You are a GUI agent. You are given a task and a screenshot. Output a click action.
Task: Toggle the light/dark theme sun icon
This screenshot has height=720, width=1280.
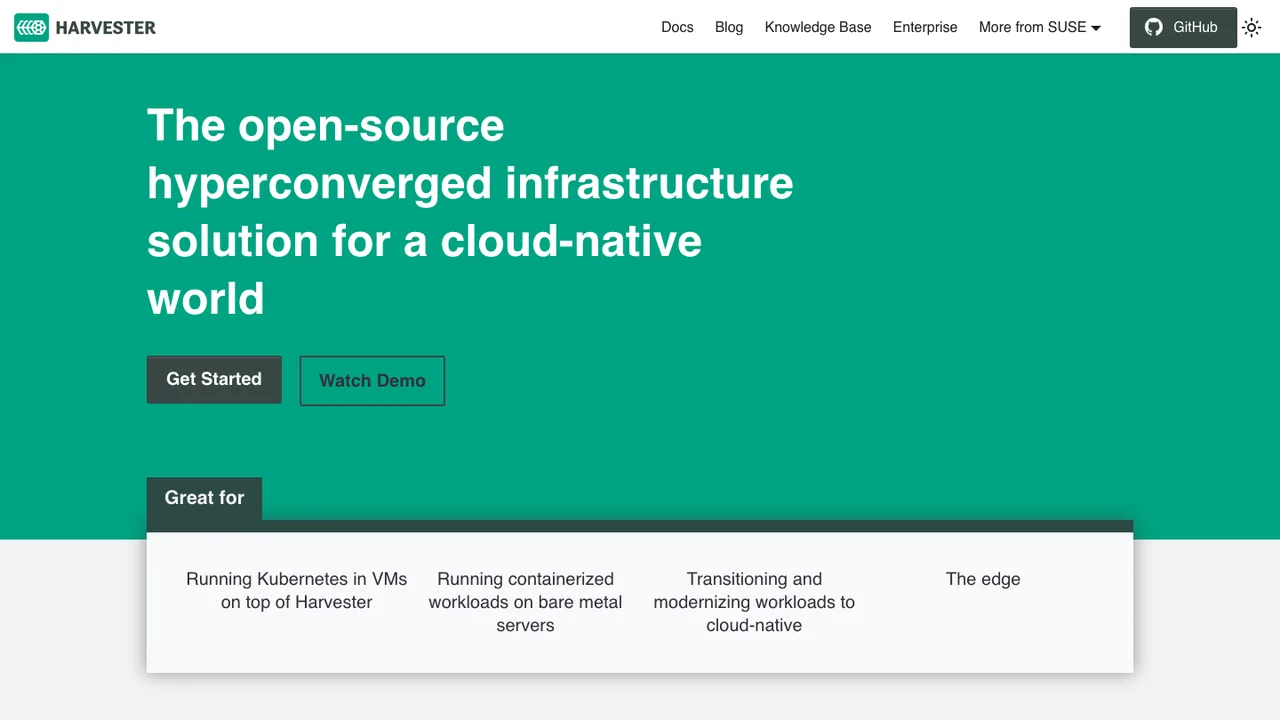pos(1252,28)
